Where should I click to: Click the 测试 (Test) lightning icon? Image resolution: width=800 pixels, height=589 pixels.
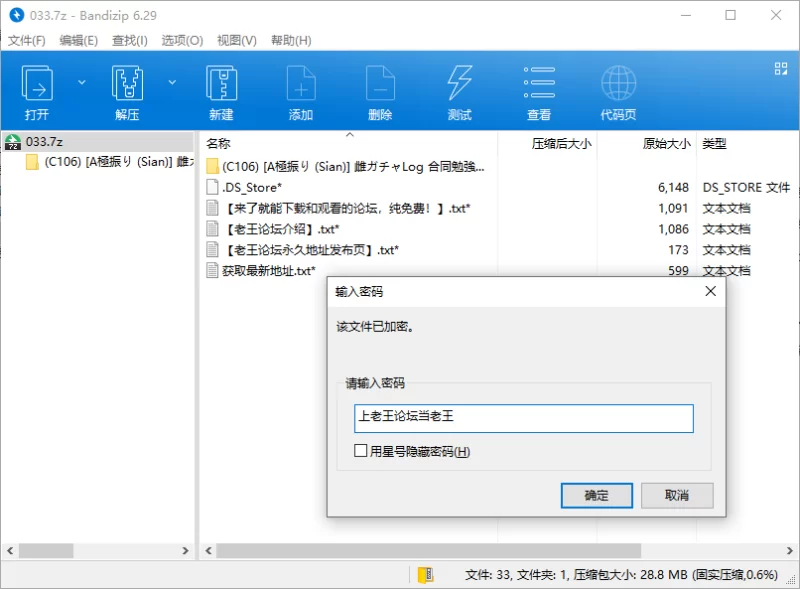pyautogui.click(x=459, y=83)
